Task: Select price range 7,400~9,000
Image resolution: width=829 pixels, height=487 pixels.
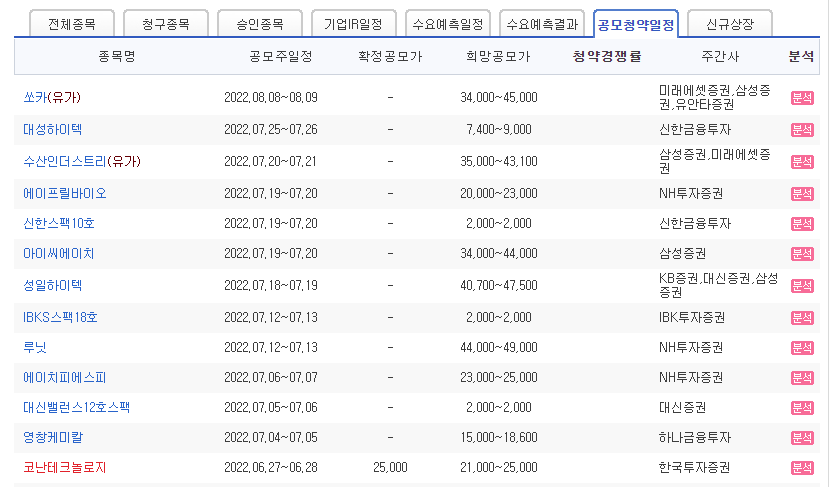Action: 499,130
